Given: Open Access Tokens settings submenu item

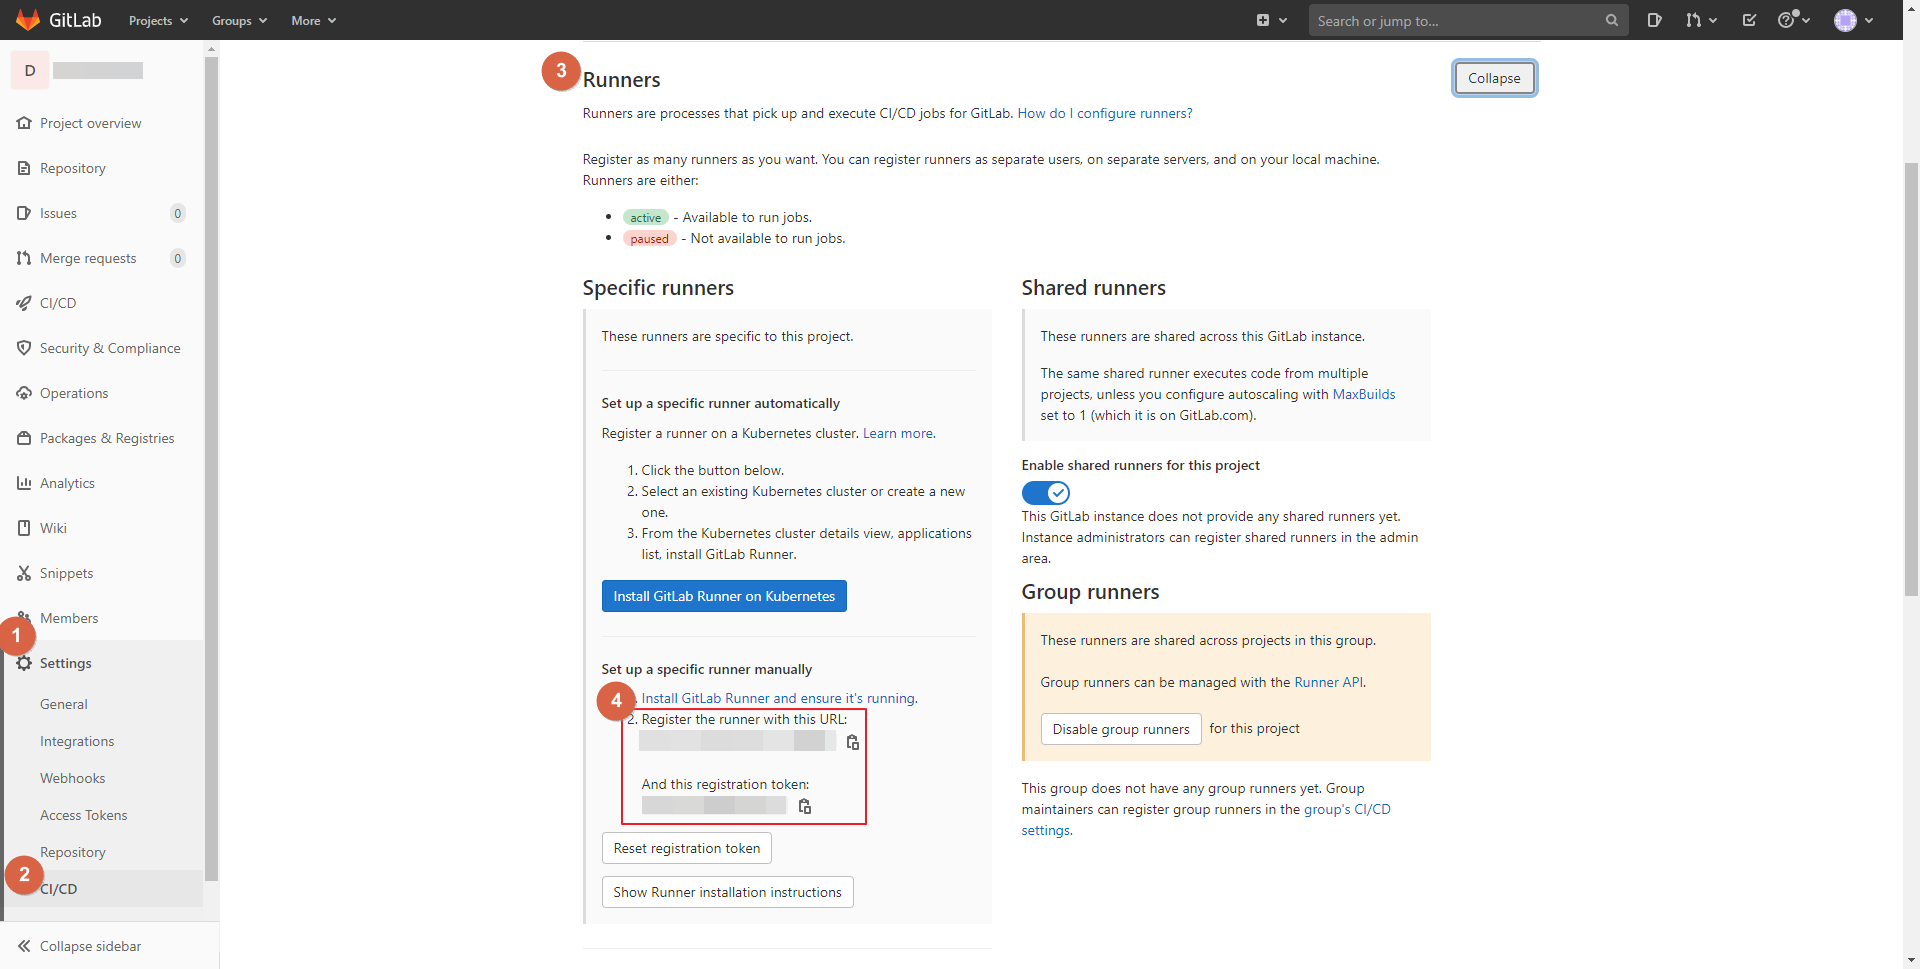Looking at the screenshot, I should (84, 815).
